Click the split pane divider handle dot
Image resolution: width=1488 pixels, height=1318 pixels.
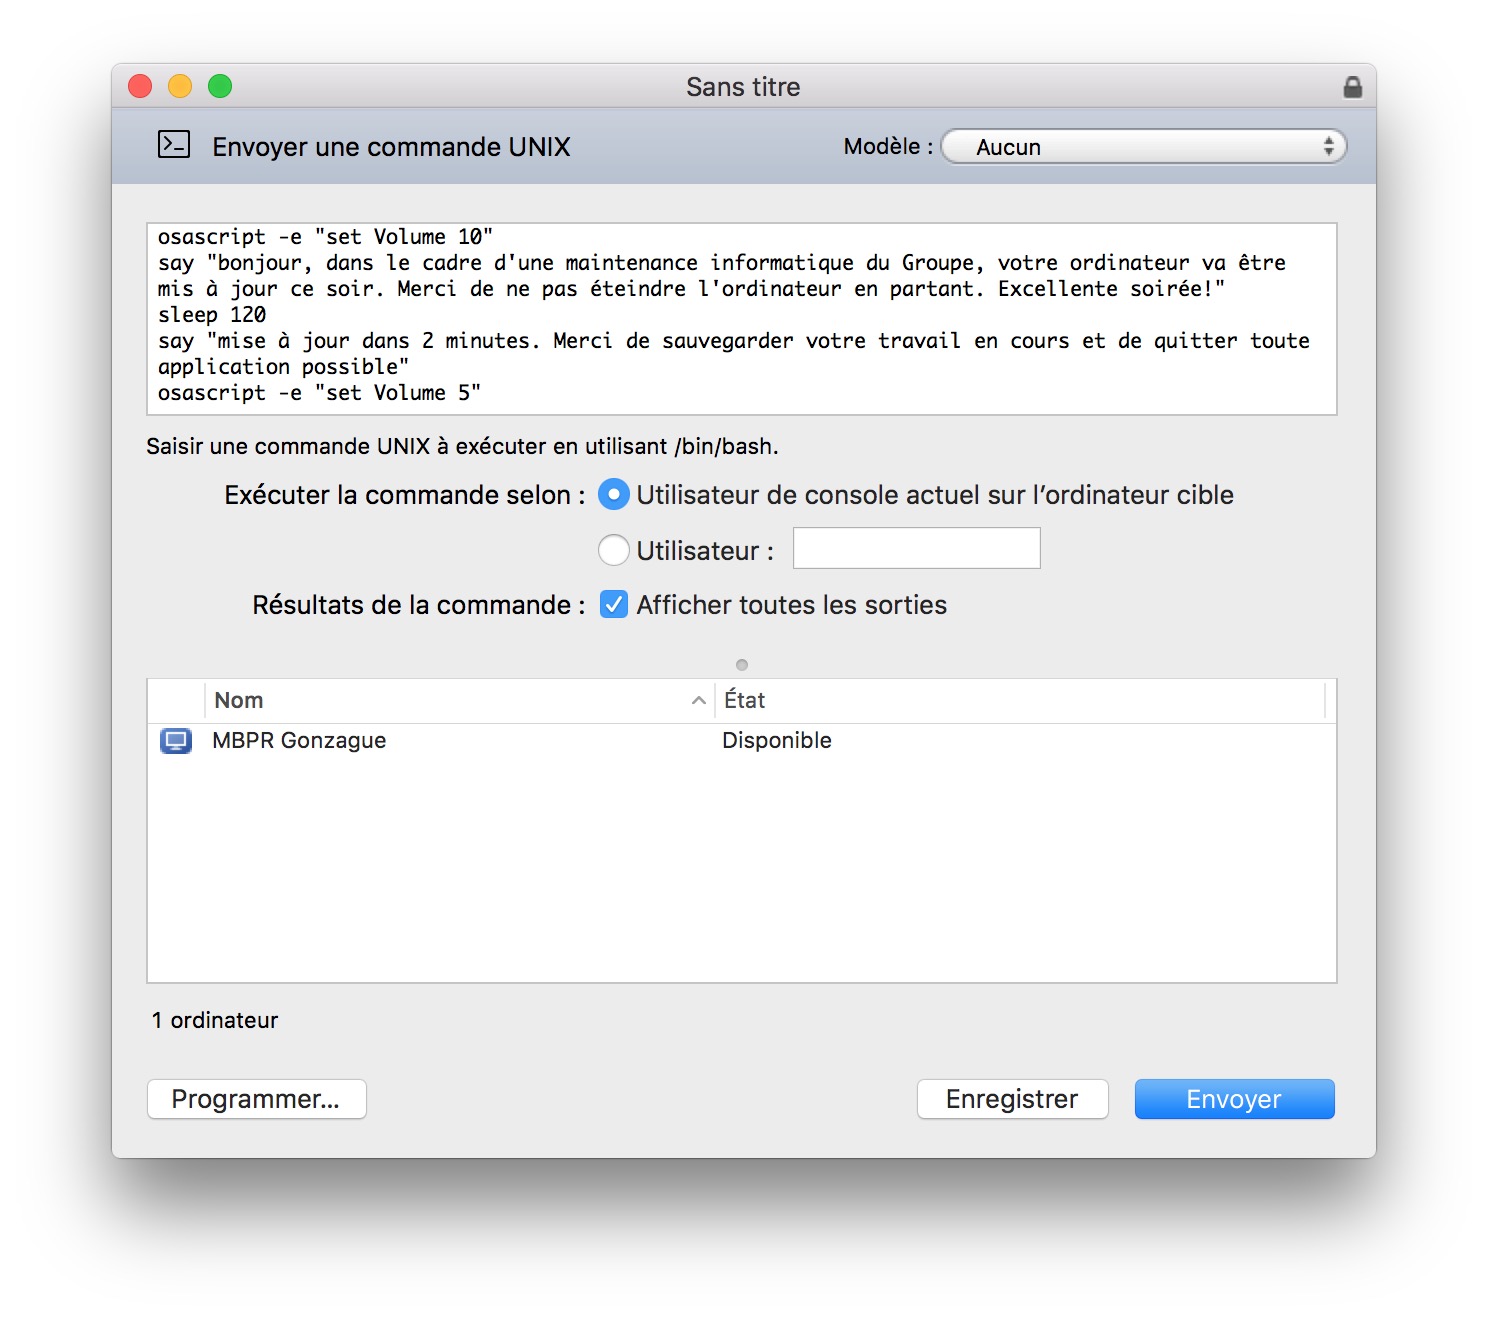[742, 665]
